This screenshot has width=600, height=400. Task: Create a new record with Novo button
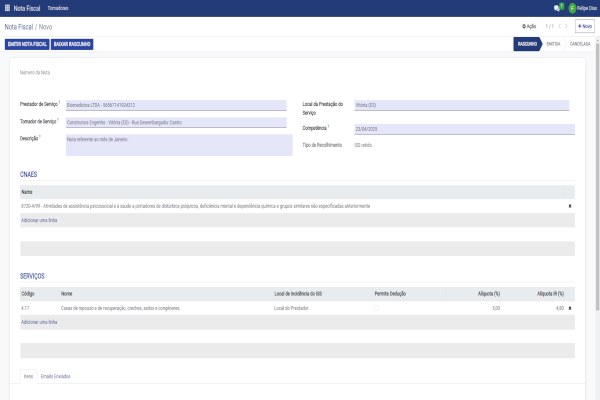pos(583,26)
